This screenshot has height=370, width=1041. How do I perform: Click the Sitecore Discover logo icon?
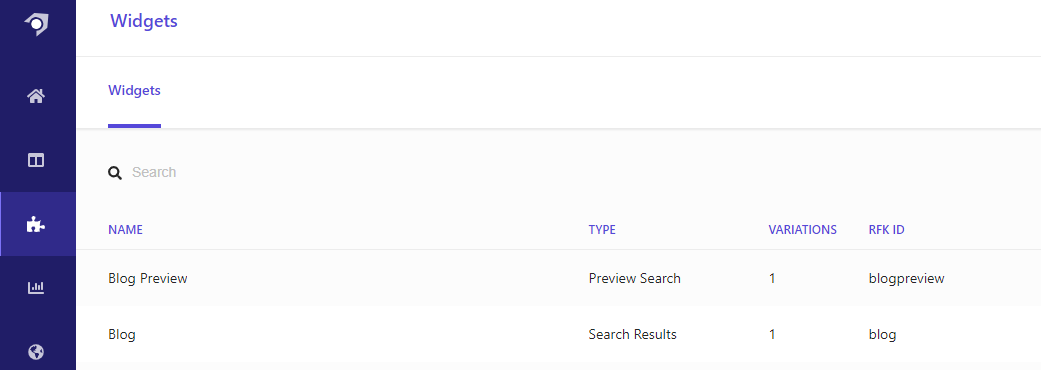[x=37, y=24]
